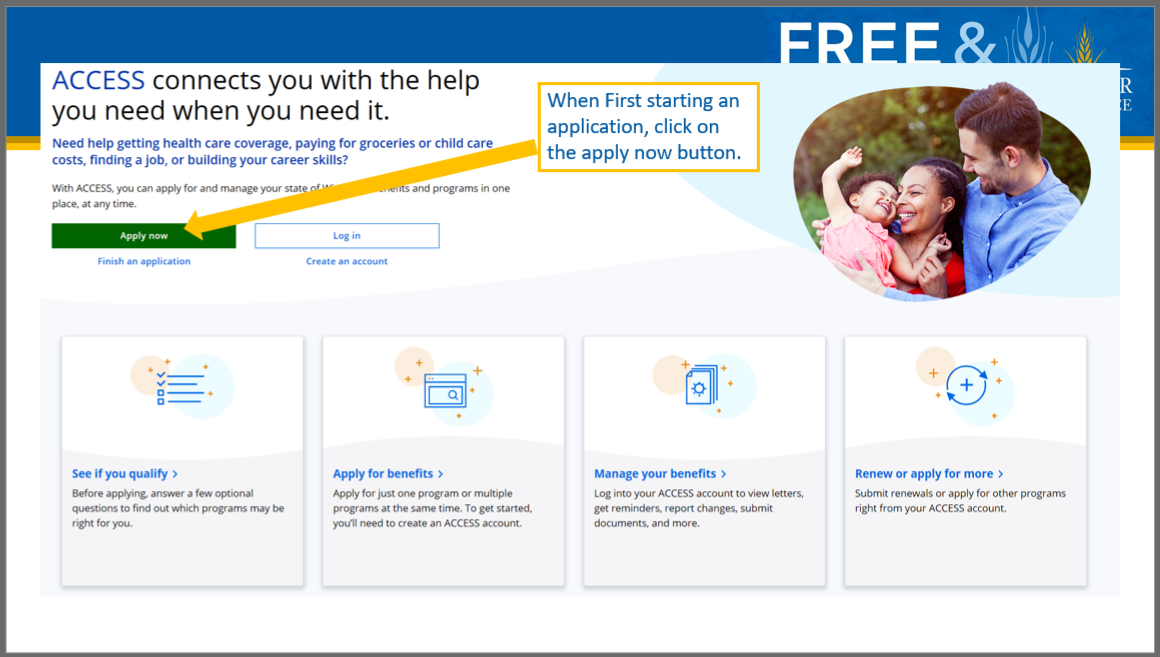Image resolution: width=1160 pixels, height=657 pixels.
Task: Click the circular renew plus icon
Action: click(x=965, y=385)
